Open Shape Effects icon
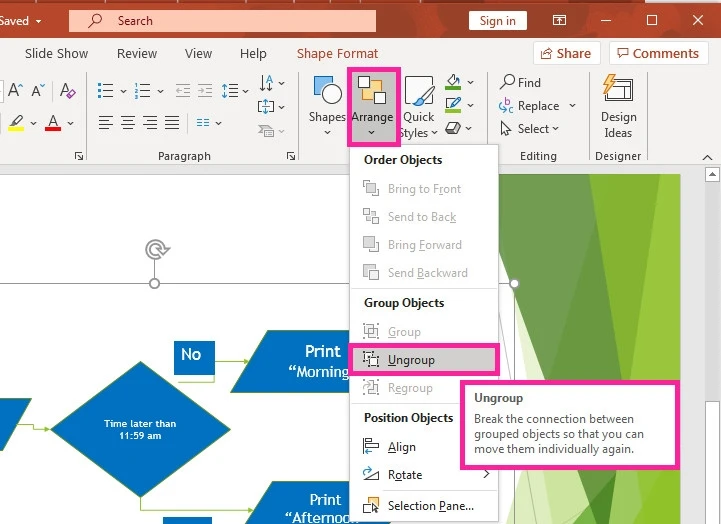This screenshot has width=721, height=524. (453, 128)
